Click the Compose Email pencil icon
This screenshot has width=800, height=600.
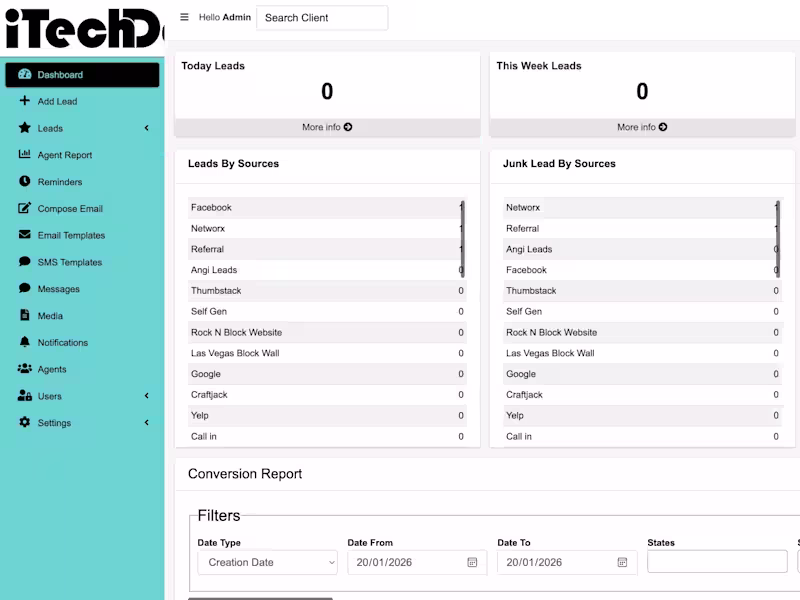tap(24, 208)
